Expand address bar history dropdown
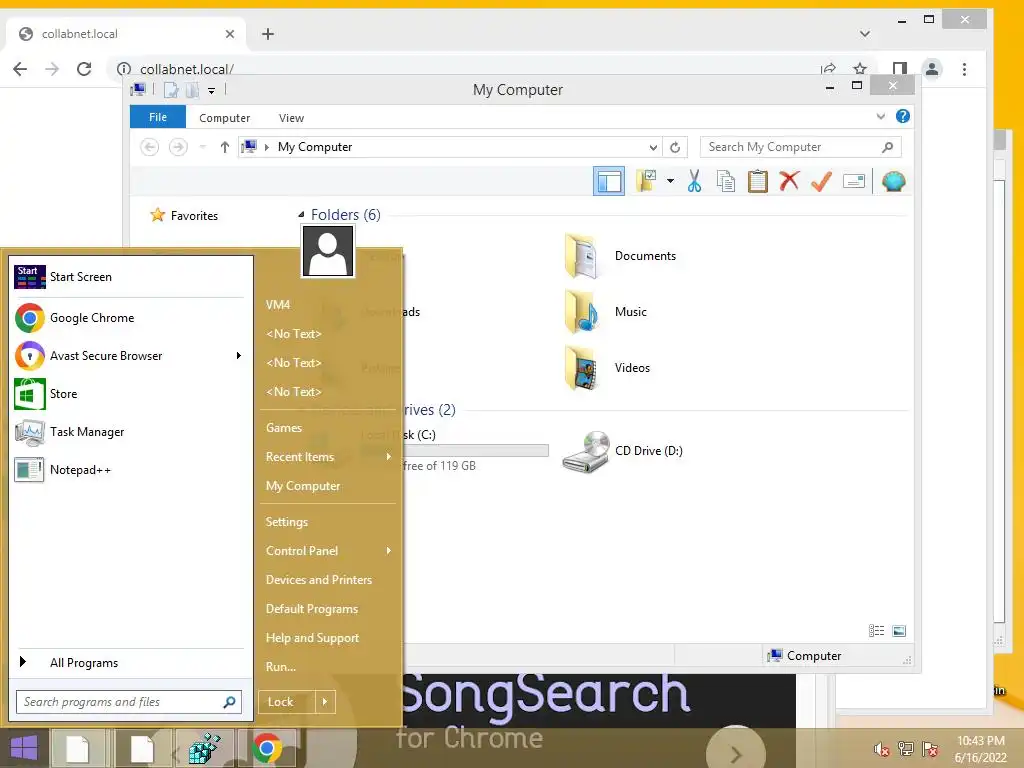 click(653, 147)
